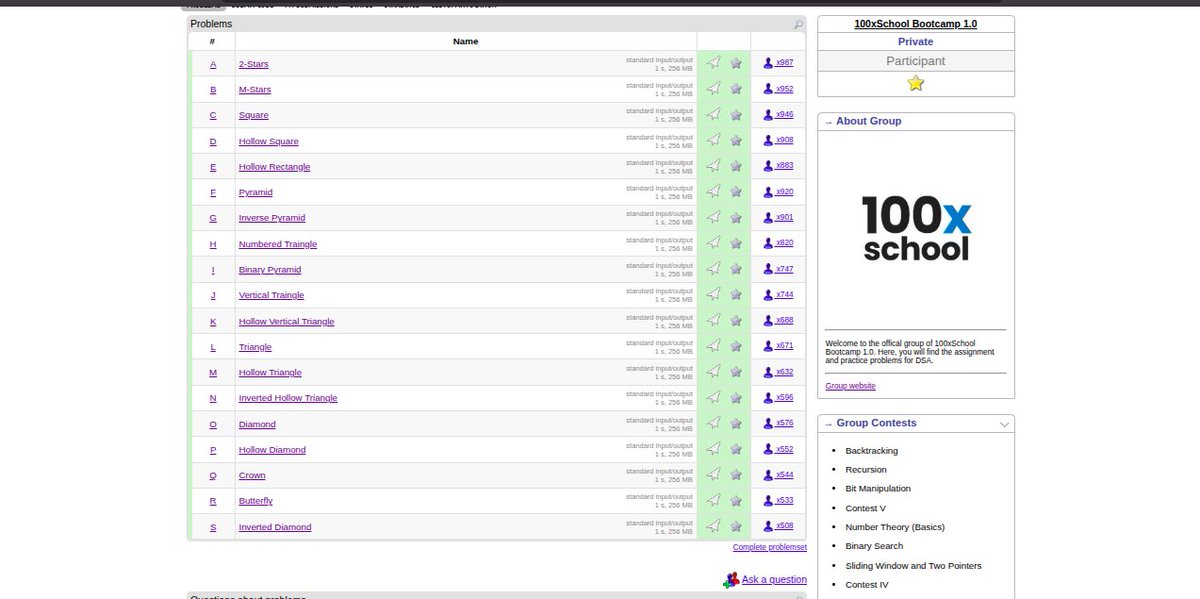Toggle favourite star for problem Square
This screenshot has width=1200, height=599.
point(736,115)
